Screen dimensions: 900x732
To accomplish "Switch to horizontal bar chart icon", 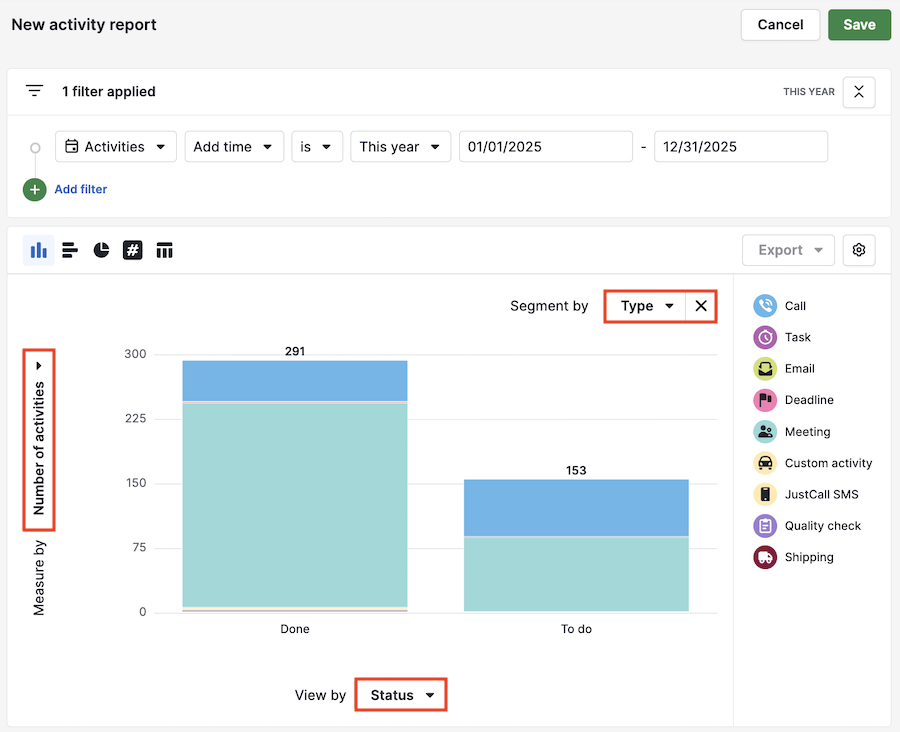I will [70, 250].
